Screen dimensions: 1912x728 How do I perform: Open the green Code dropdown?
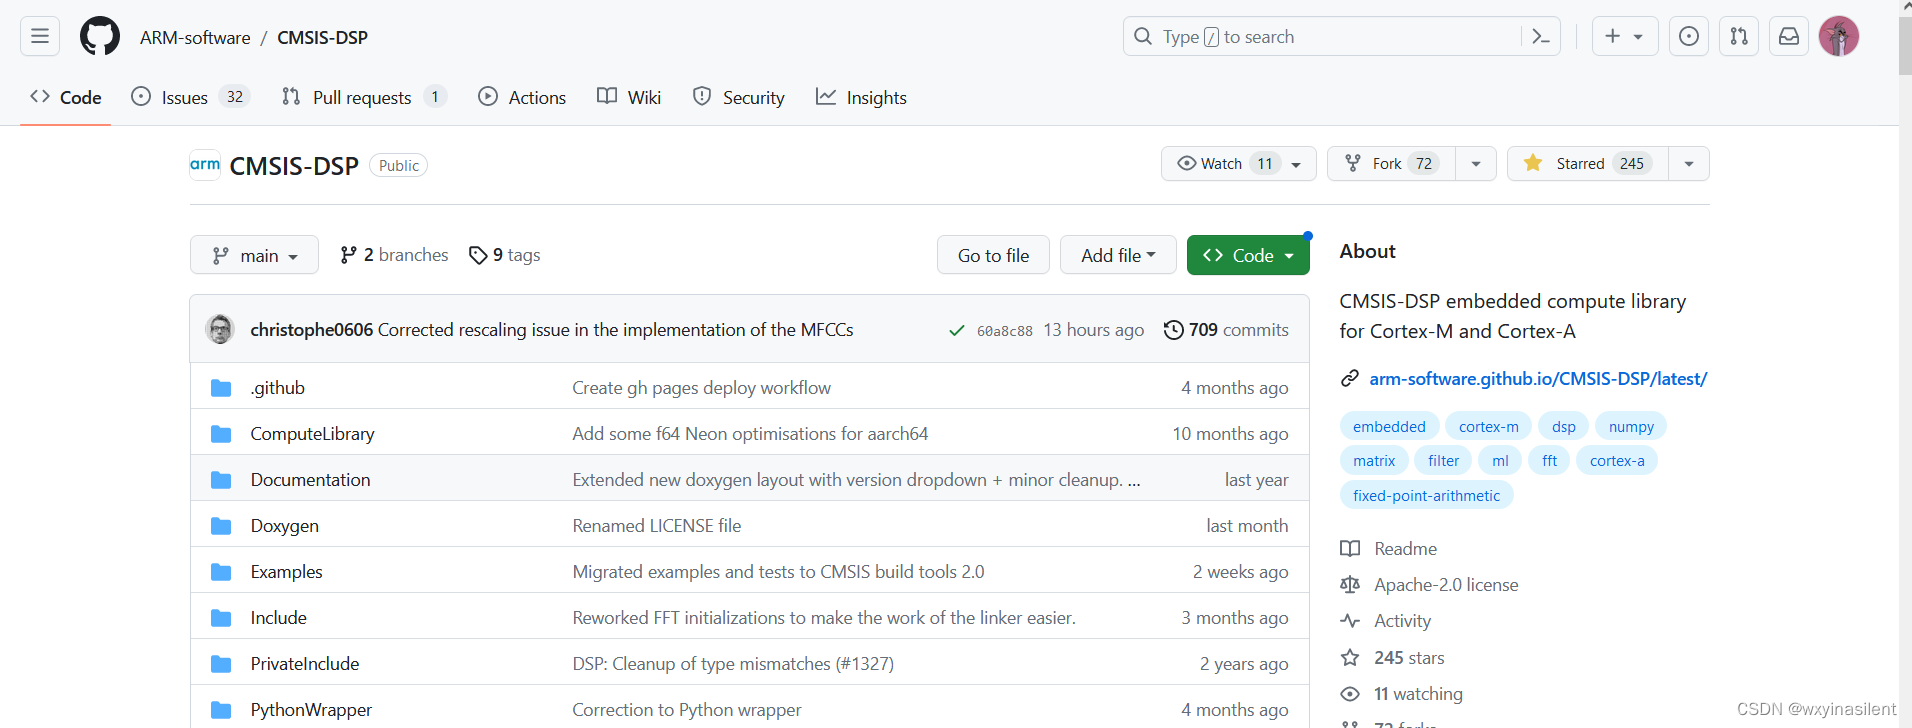[x=1247, y=255]
